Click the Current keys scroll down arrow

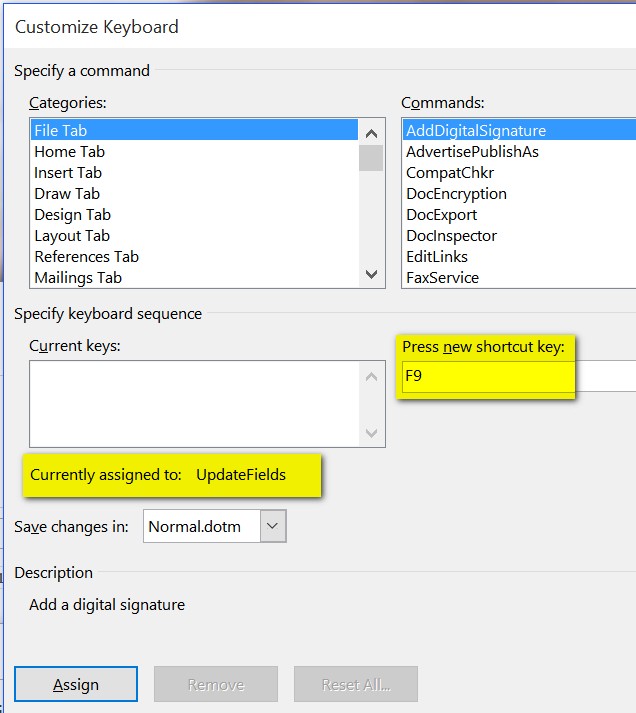[x=371, y=432]
